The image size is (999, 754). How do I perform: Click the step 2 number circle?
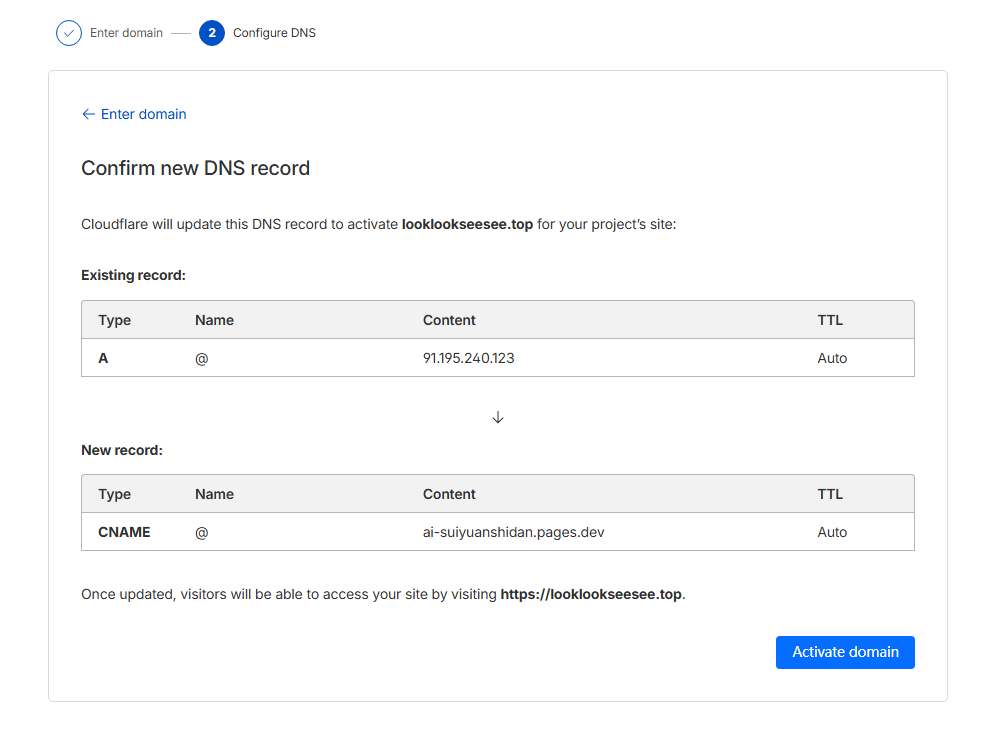[212, 33]
